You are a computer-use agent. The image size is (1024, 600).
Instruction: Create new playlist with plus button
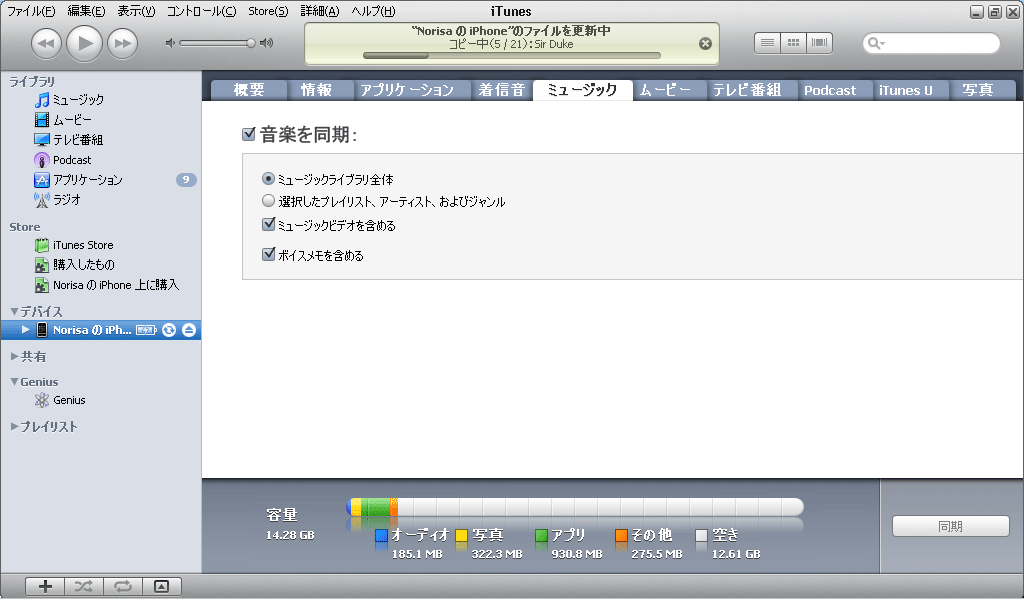(45, 586)
